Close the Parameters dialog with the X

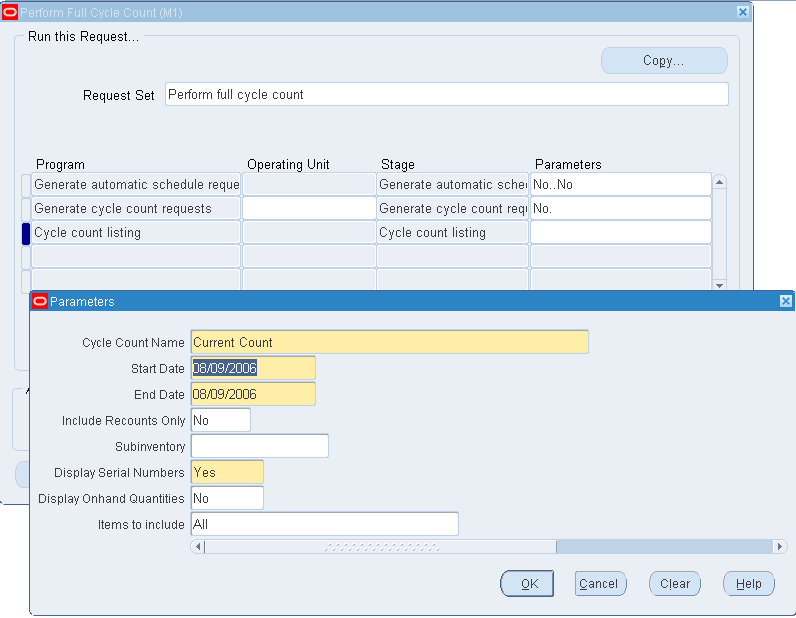pyautogui.click(x=785, y=301)
